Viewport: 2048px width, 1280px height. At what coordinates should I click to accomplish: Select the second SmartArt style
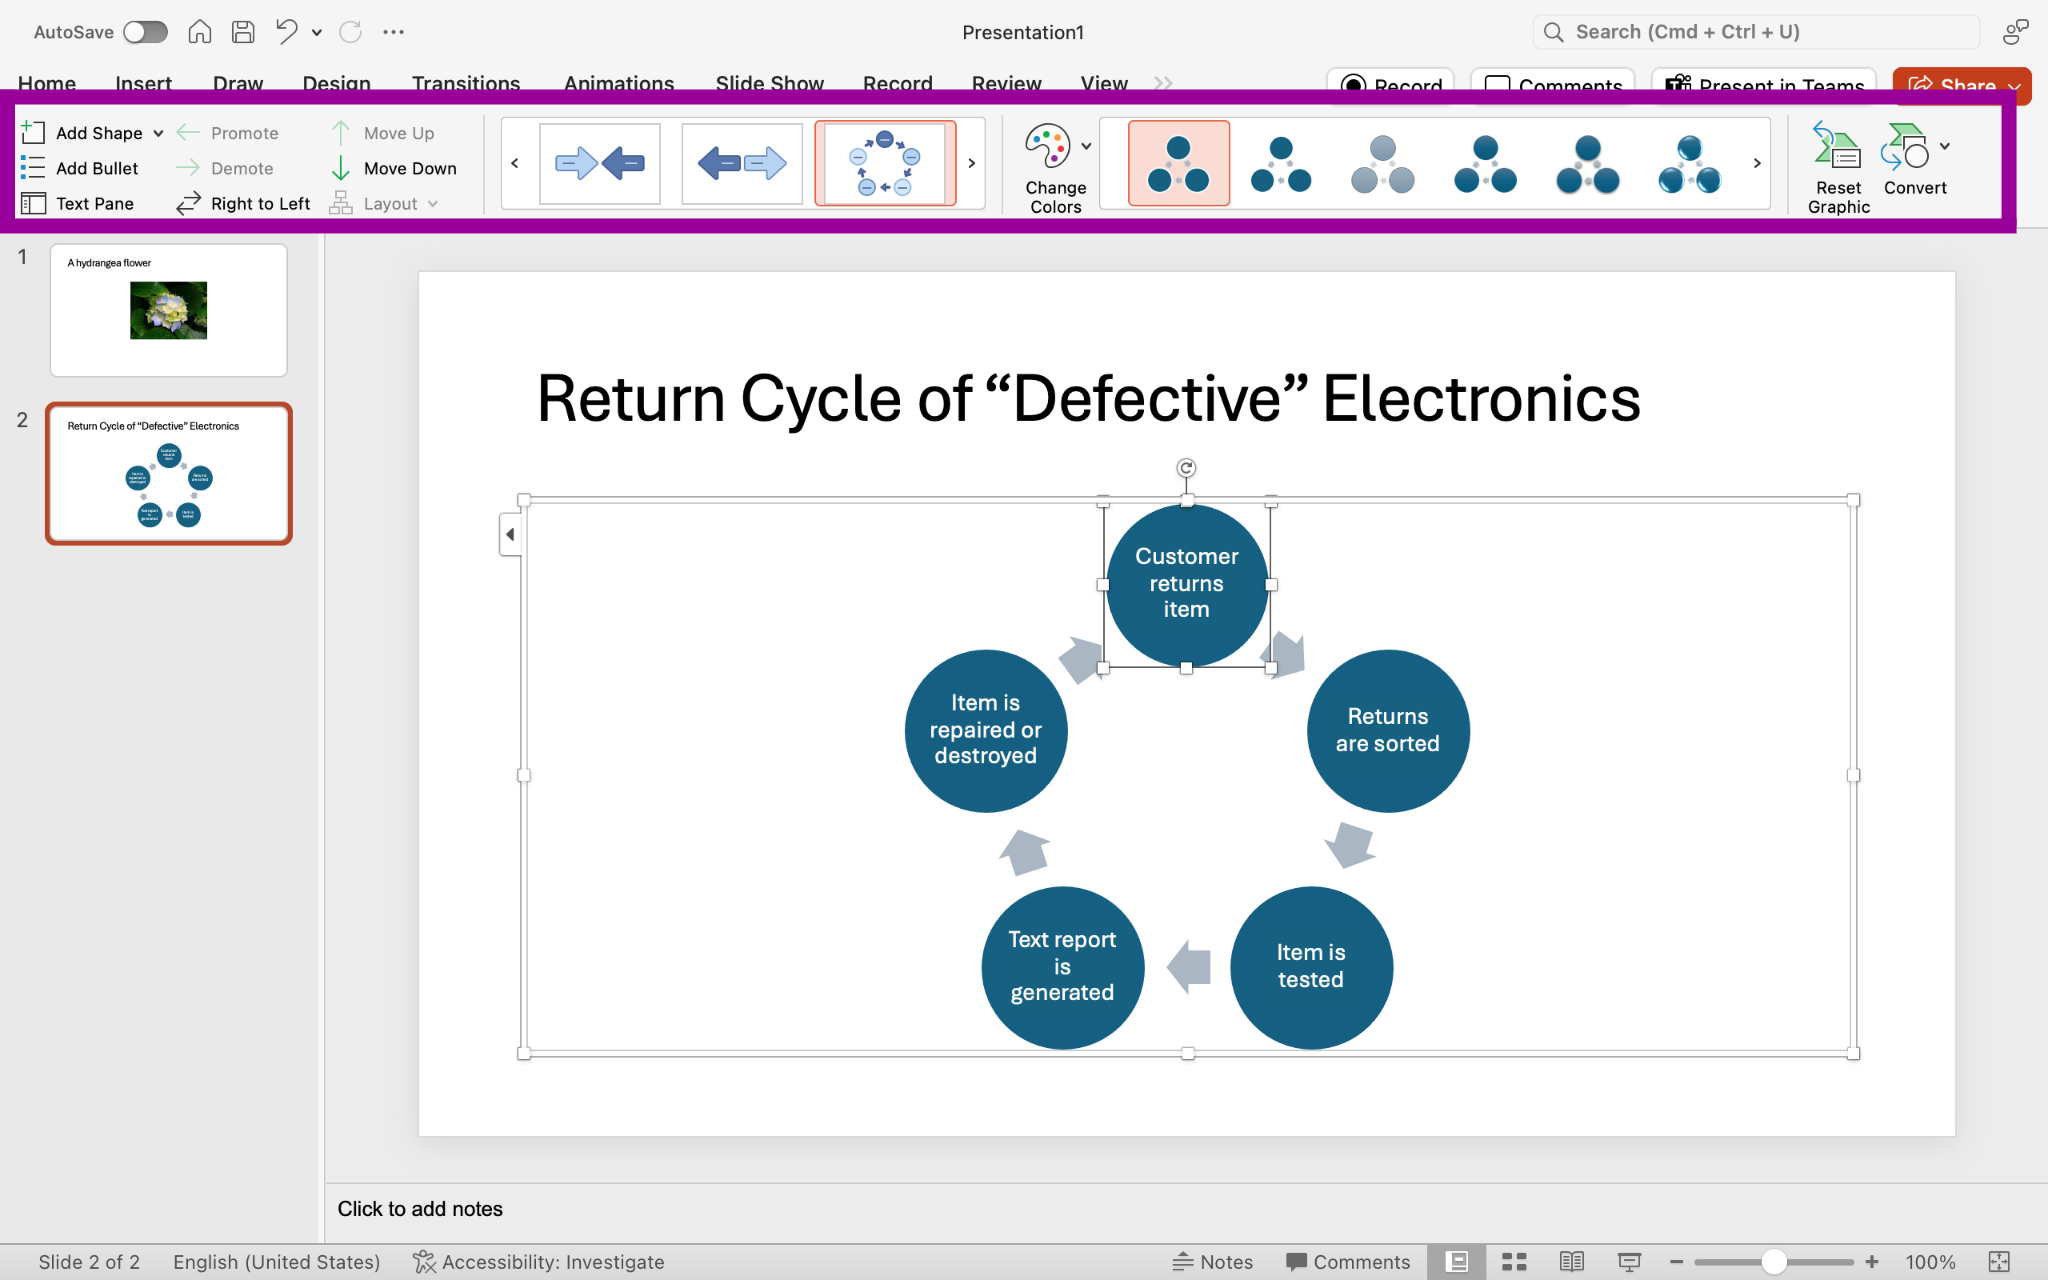click(x=1281, y=163)
